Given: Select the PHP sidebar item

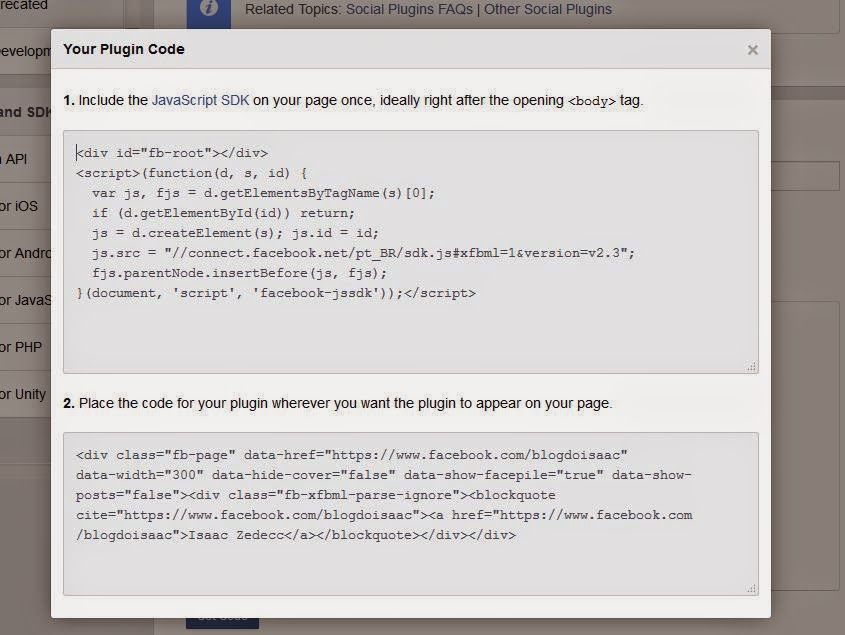Looking at the screenshot, I should pos(25,347).
